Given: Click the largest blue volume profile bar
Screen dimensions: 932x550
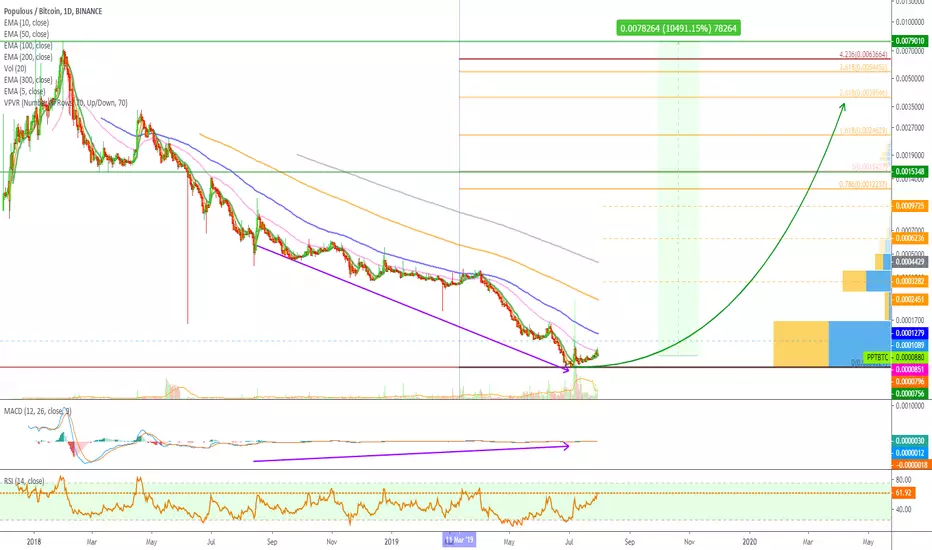Looking at the screenshot, I should [x=859, y=344].
